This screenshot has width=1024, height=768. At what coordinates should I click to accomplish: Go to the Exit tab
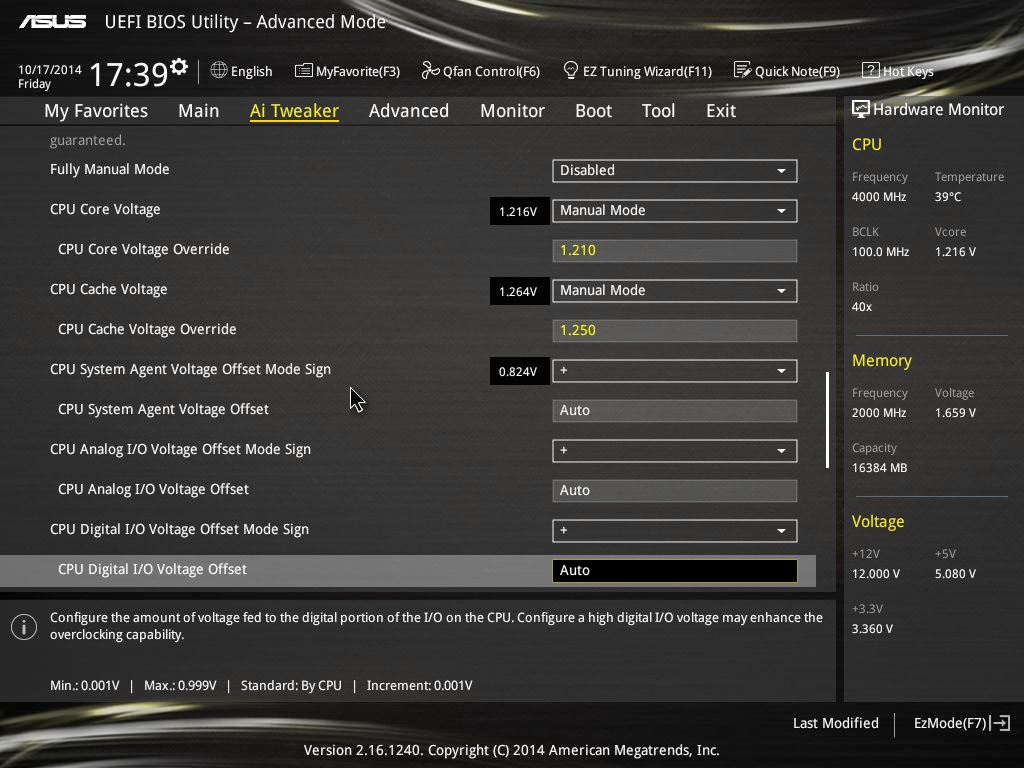pyautogui.click(x=721, y=110)
